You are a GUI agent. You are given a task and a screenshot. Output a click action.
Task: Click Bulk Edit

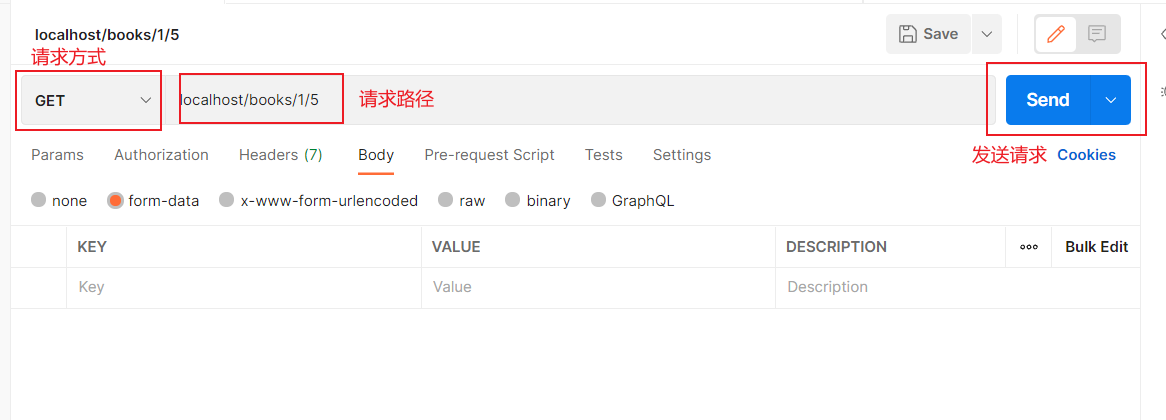click(x=1096, y=247)
